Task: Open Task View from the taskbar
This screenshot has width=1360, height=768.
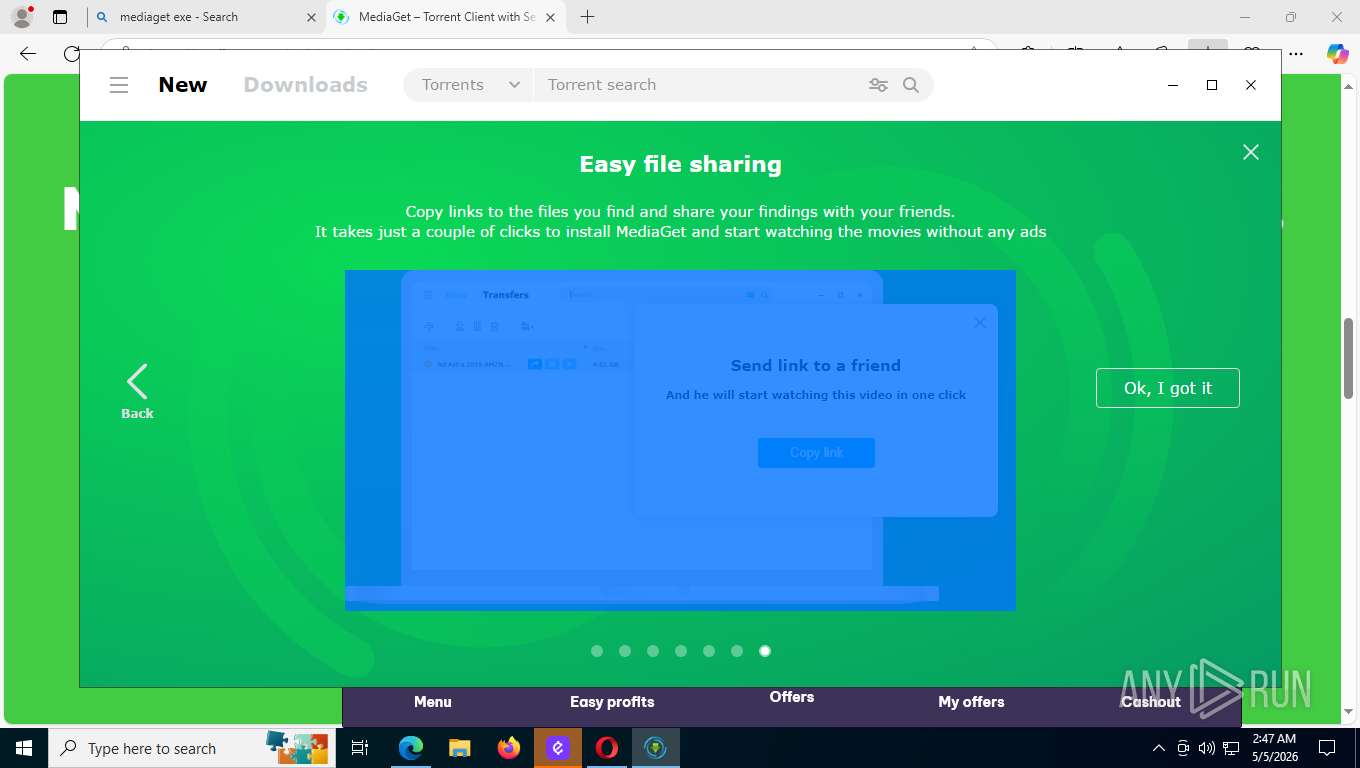Action: [x=361, y=748]
